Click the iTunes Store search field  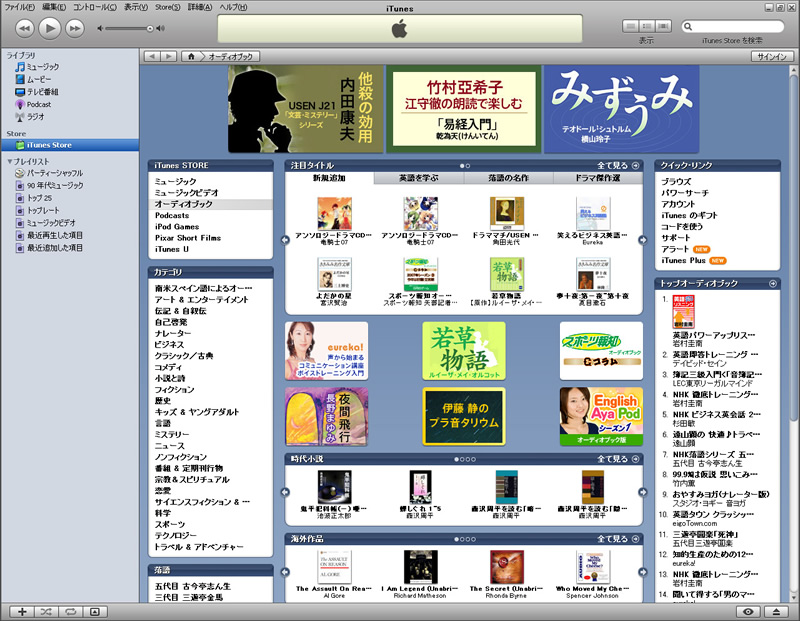pyautogui.click(x=733, y=27)
